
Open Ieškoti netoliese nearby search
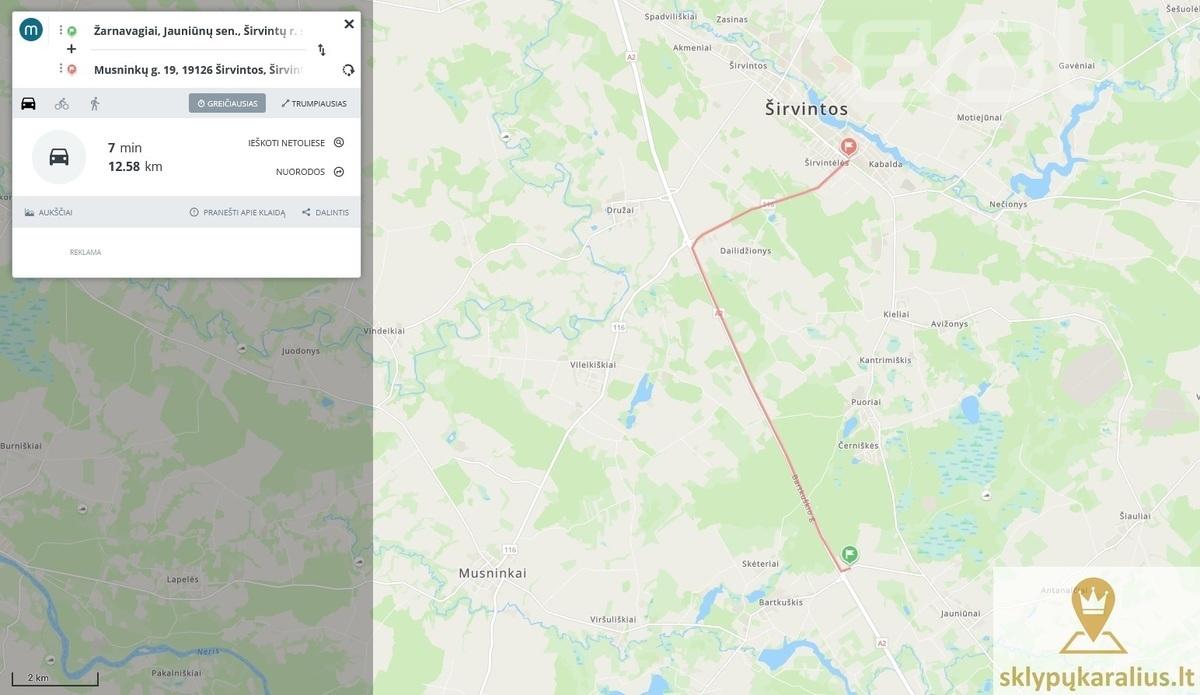coord(296,143)
